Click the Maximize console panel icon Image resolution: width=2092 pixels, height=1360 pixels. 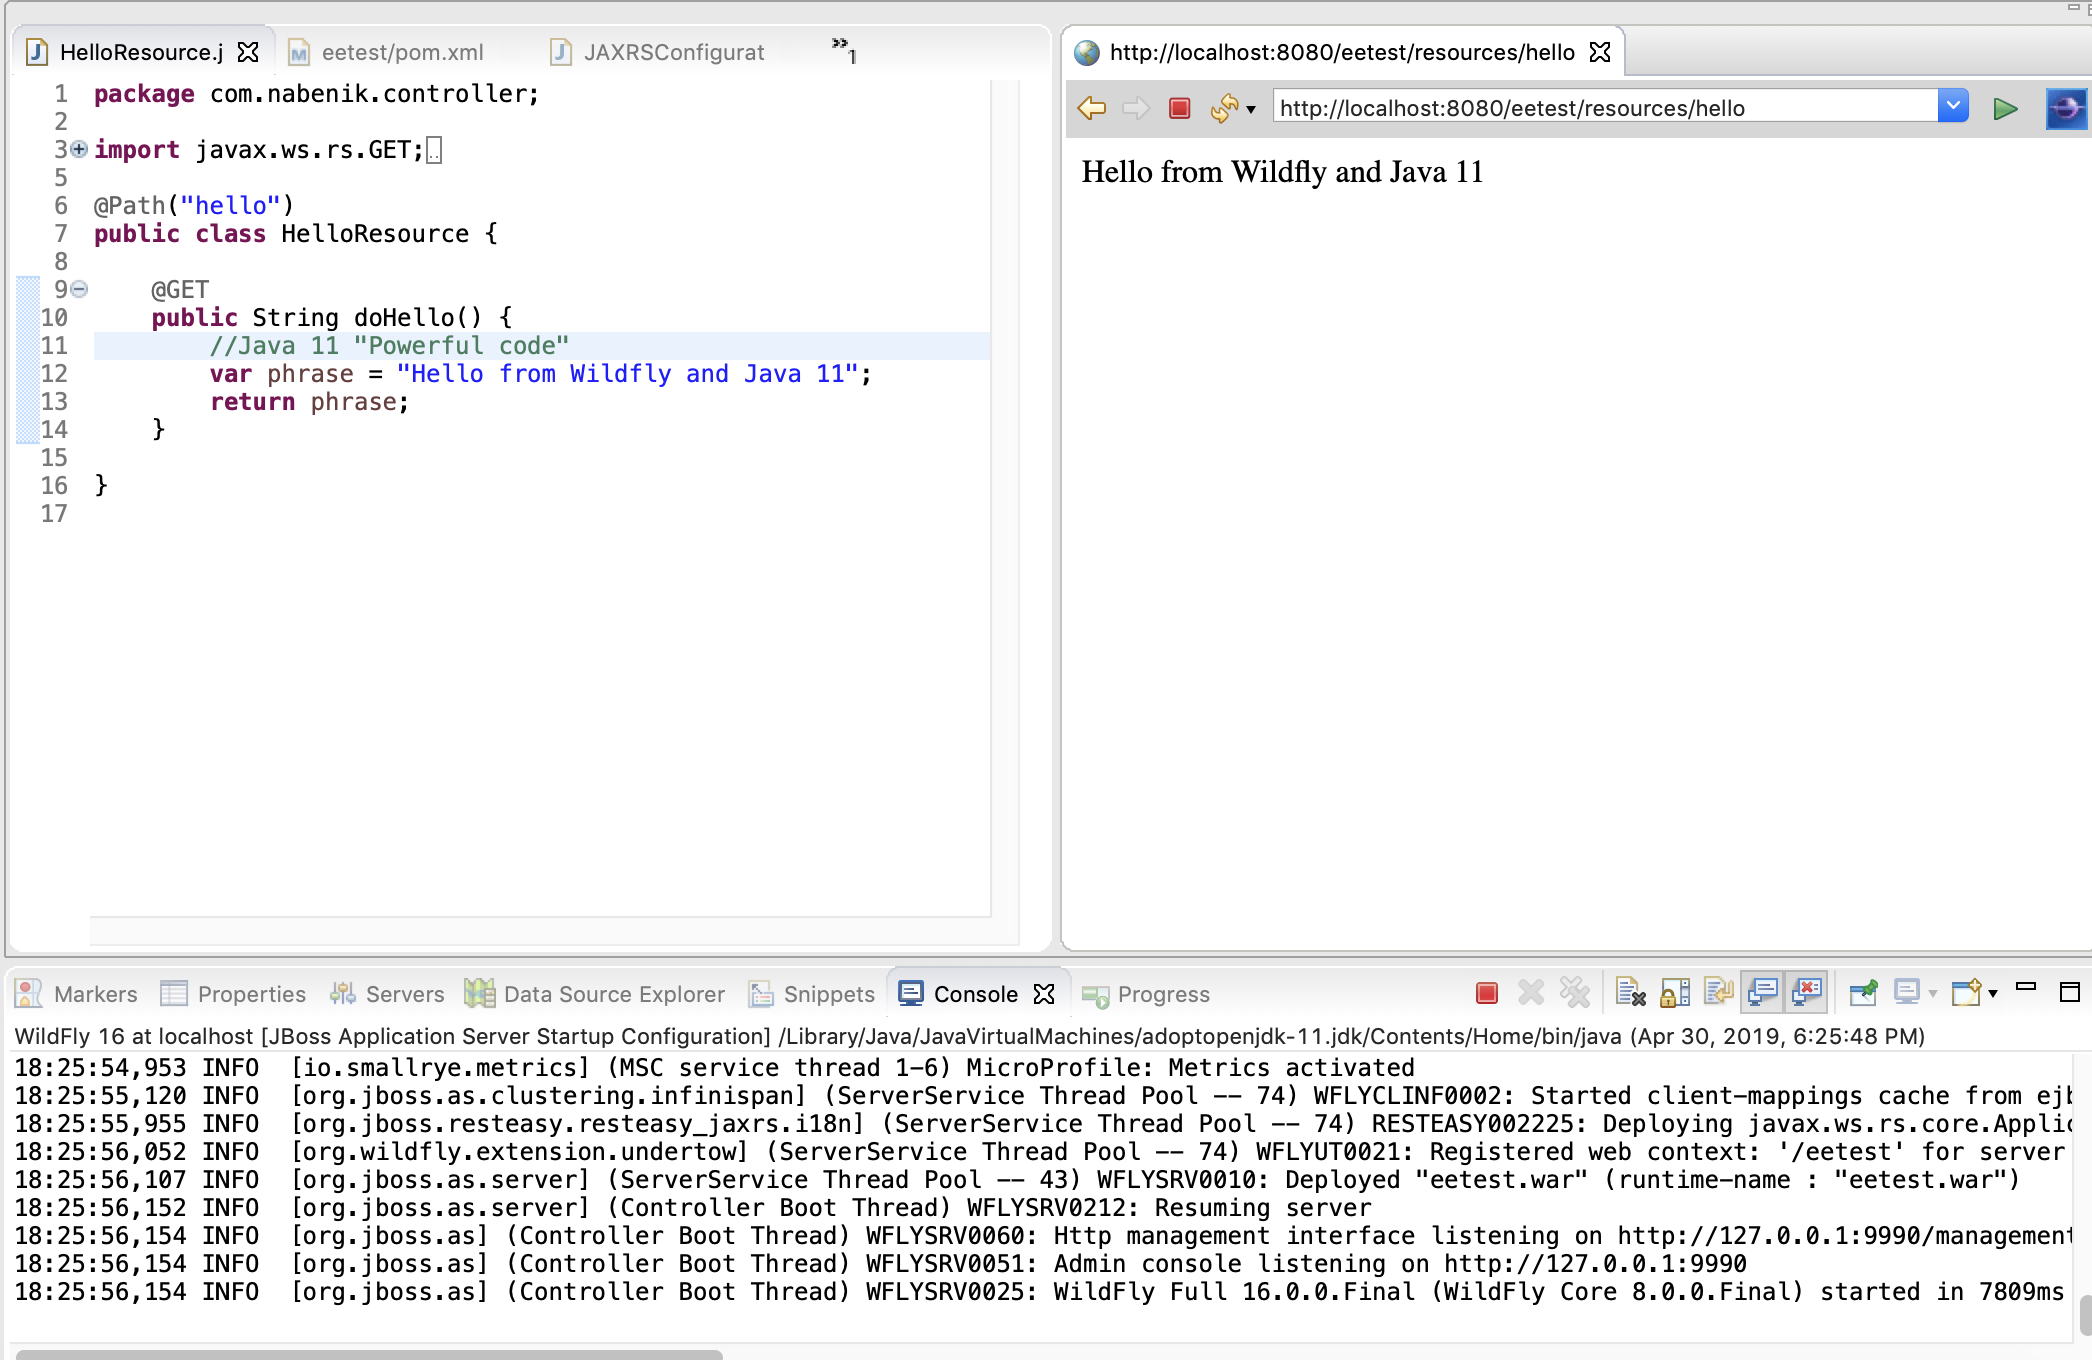(2071, 991)
